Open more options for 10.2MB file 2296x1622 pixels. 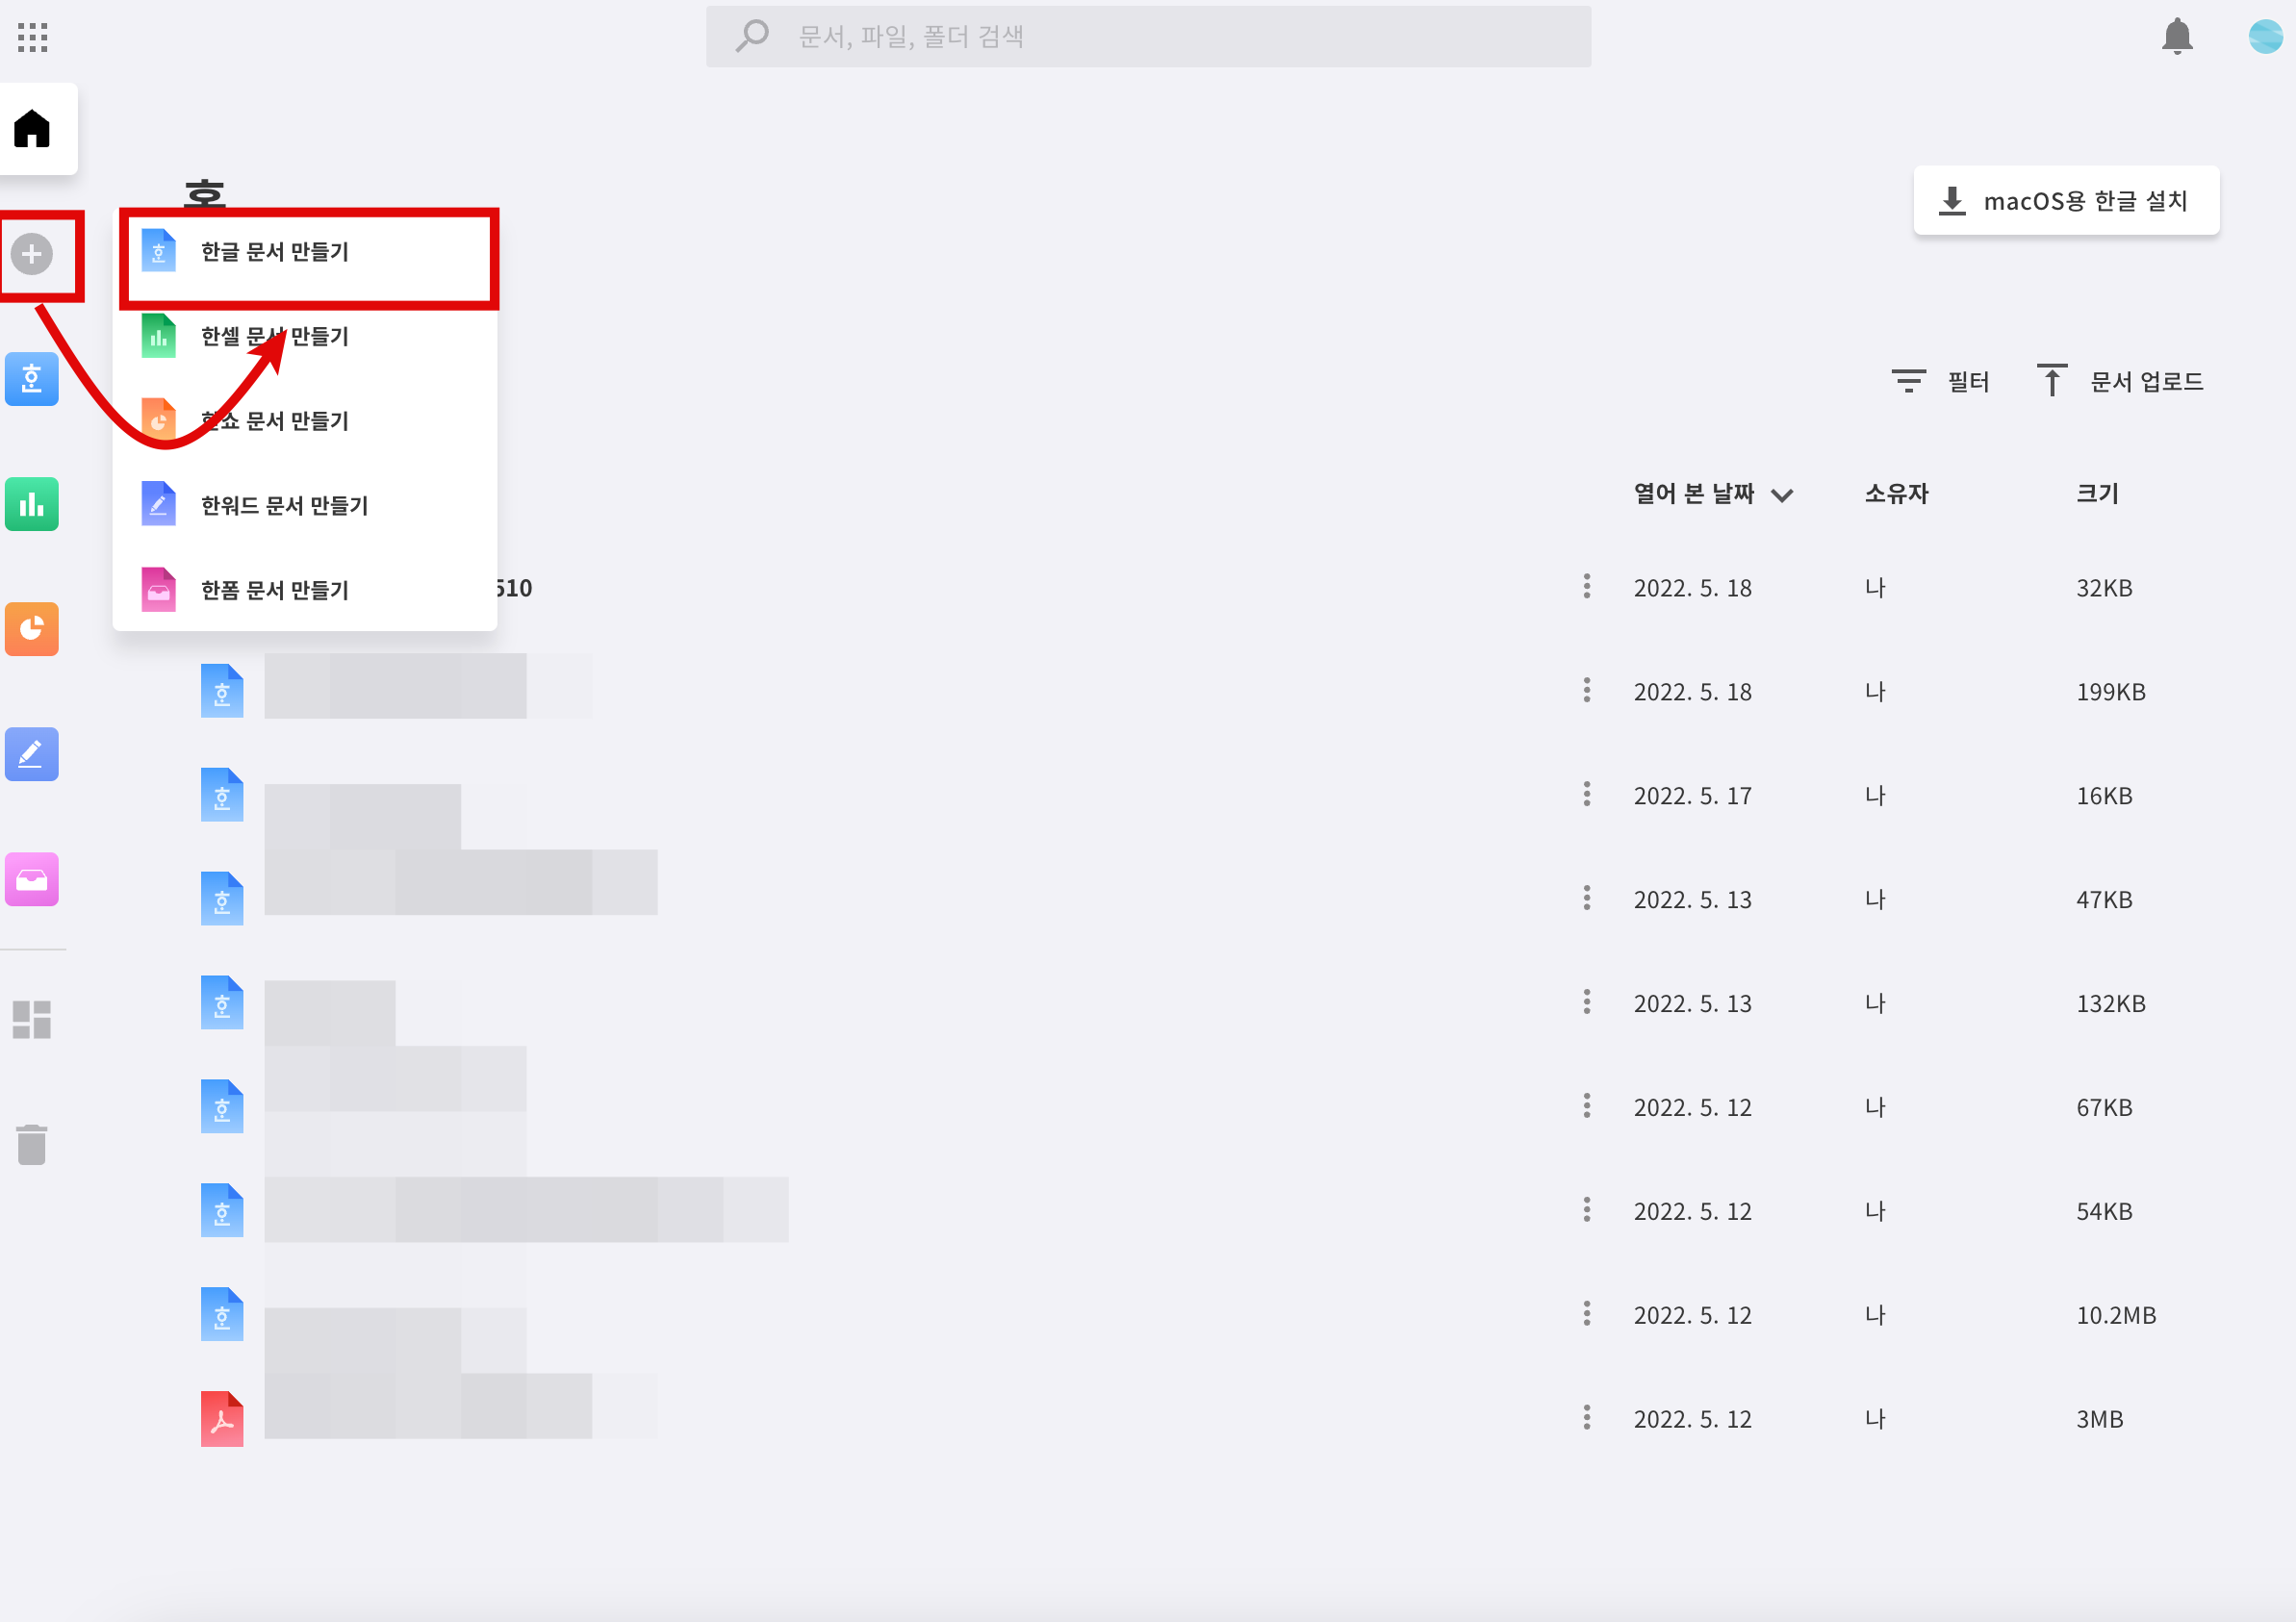(x=1587, y=1315)
